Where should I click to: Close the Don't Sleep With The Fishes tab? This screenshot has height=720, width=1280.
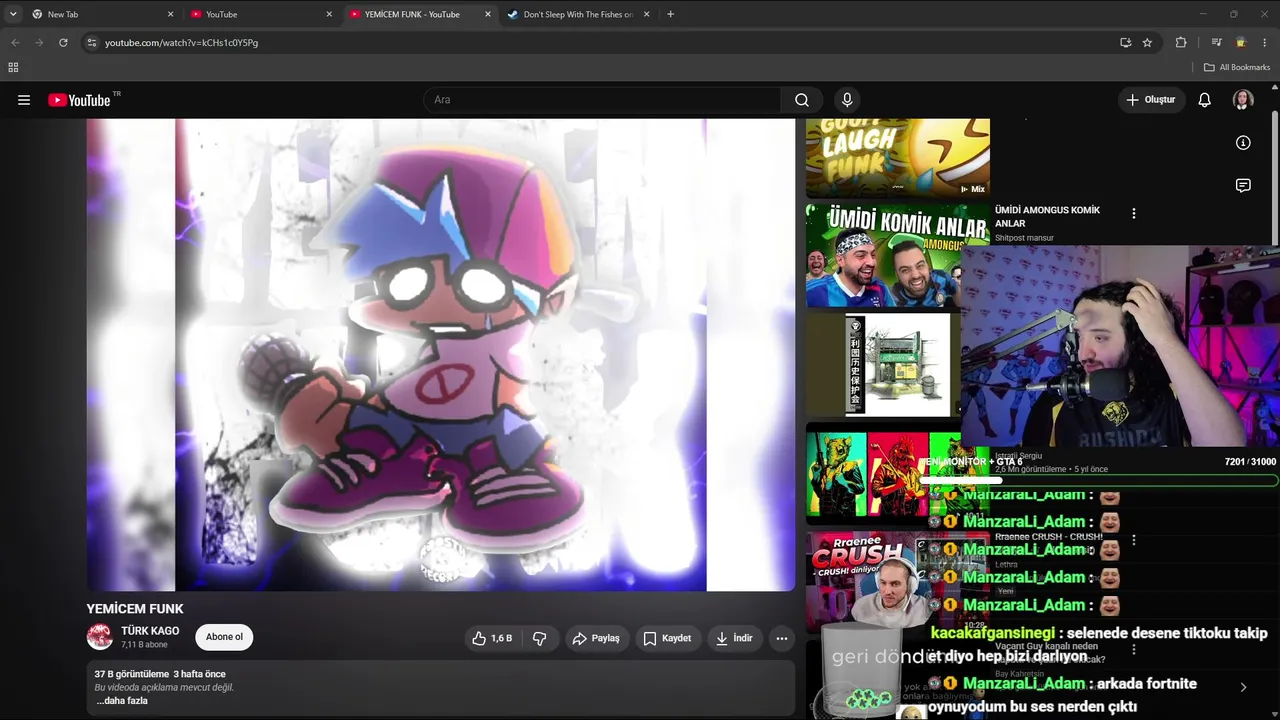coord(646,14)
